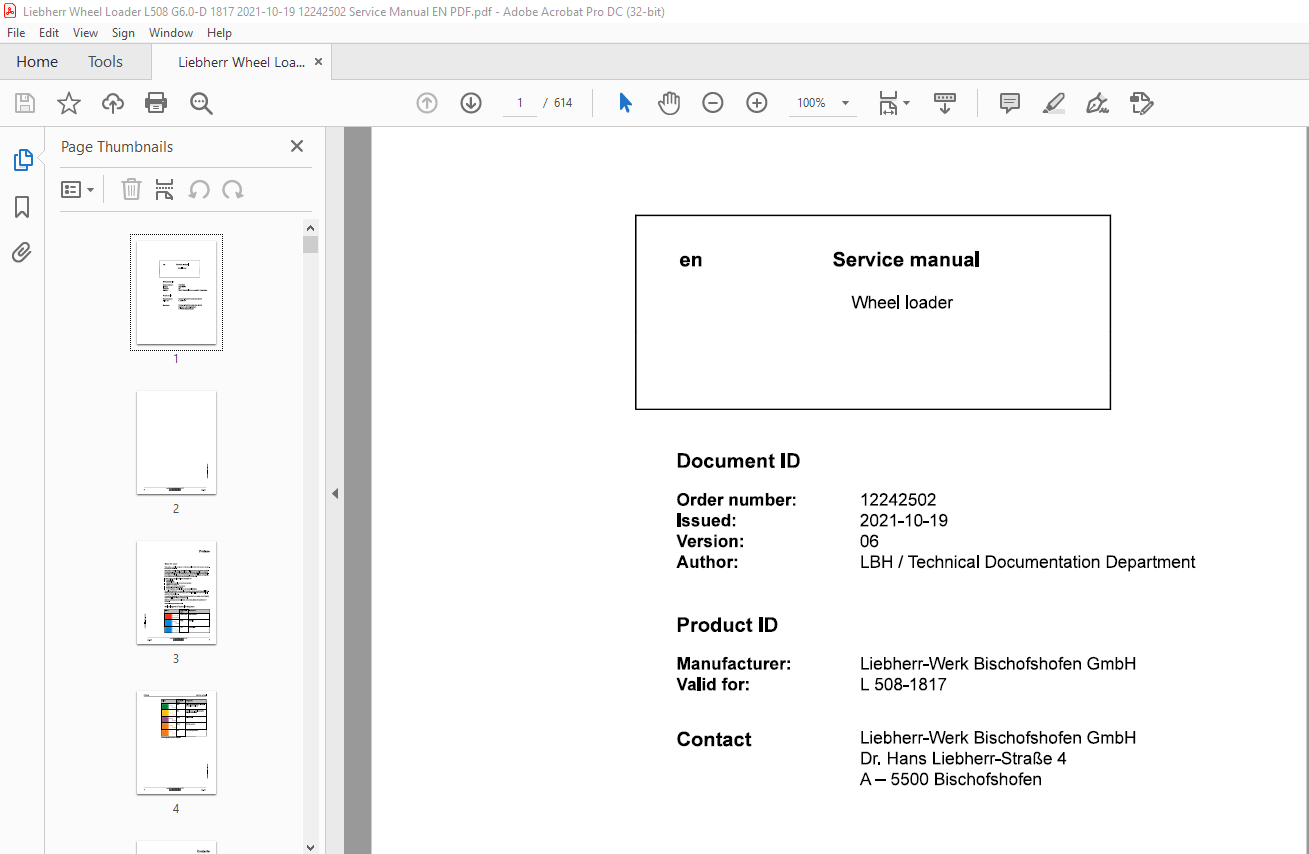
Task: Rotate pages clockwise icon
Action: tap(233, 189)
